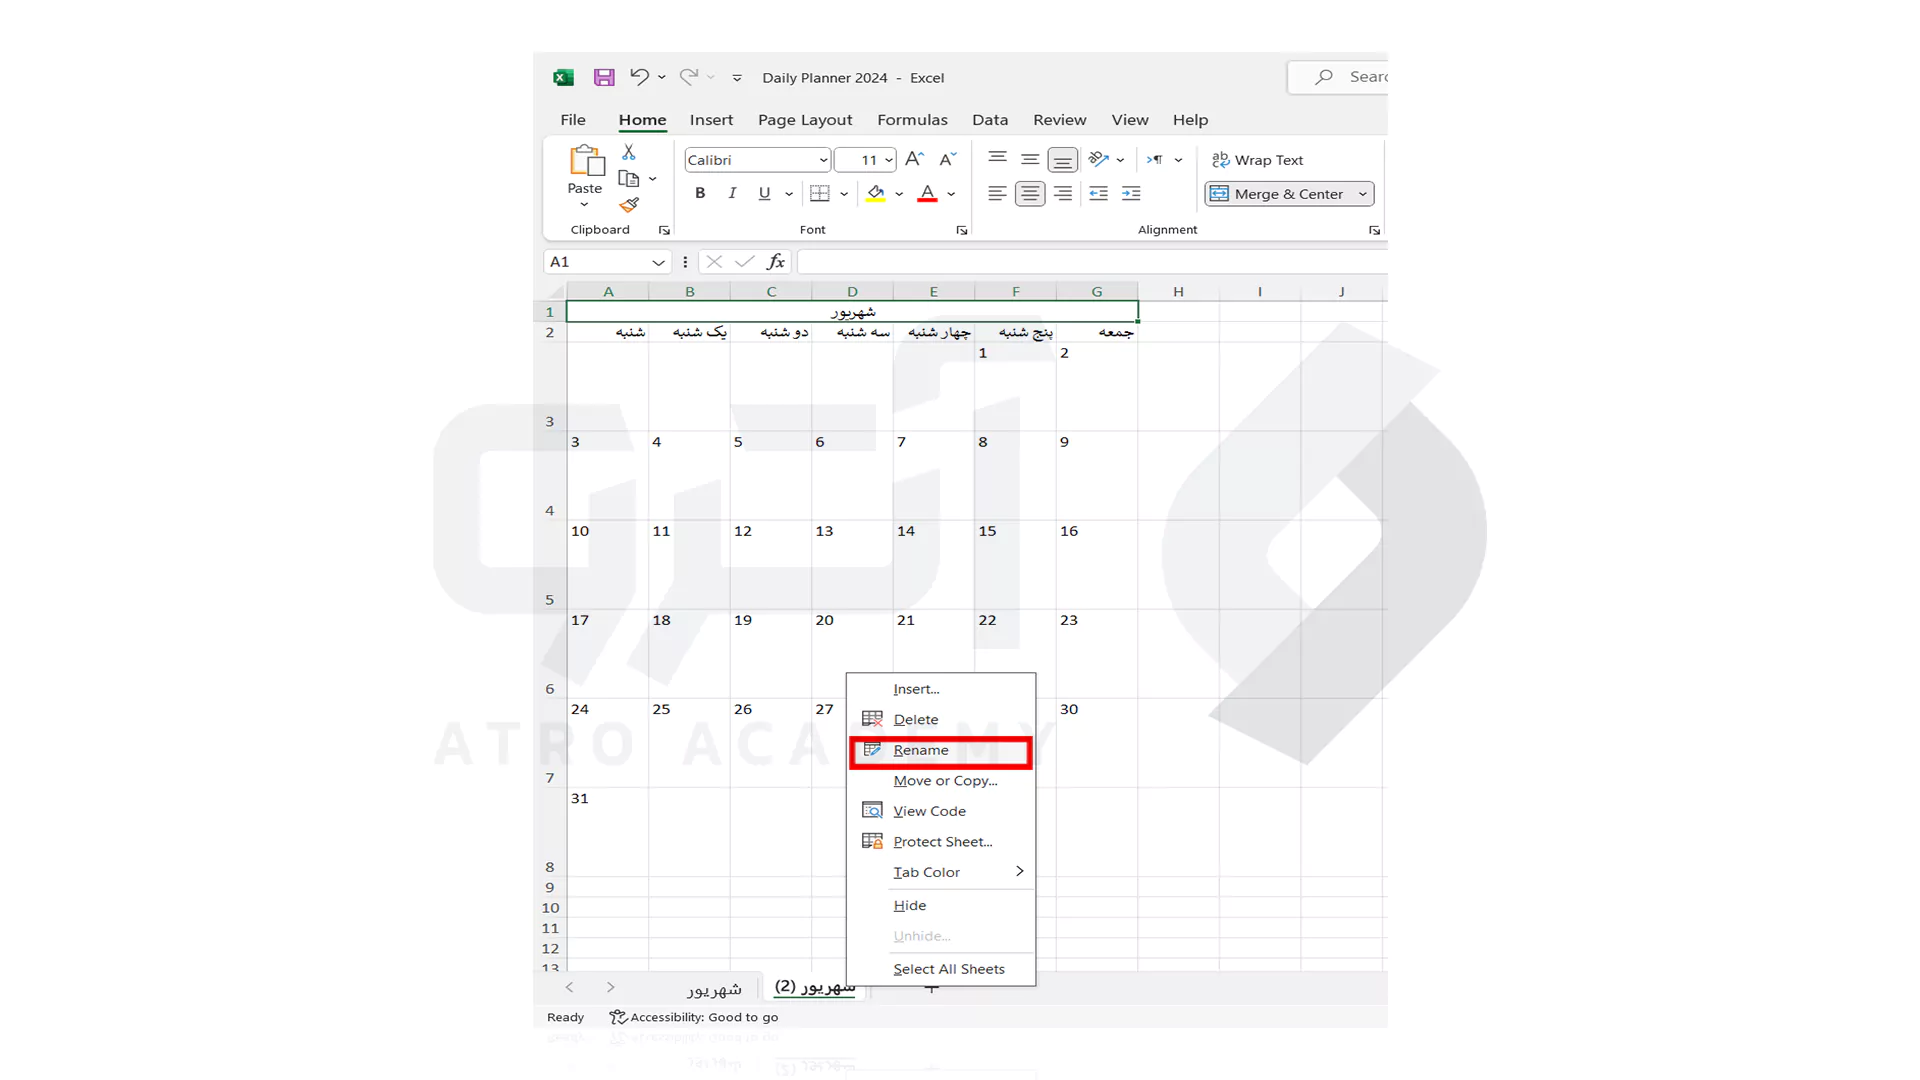Image resolution: width=1920 pixels, height=1080 pixels.
Task: Click the Fill Color icon
Action: point(876,194)
